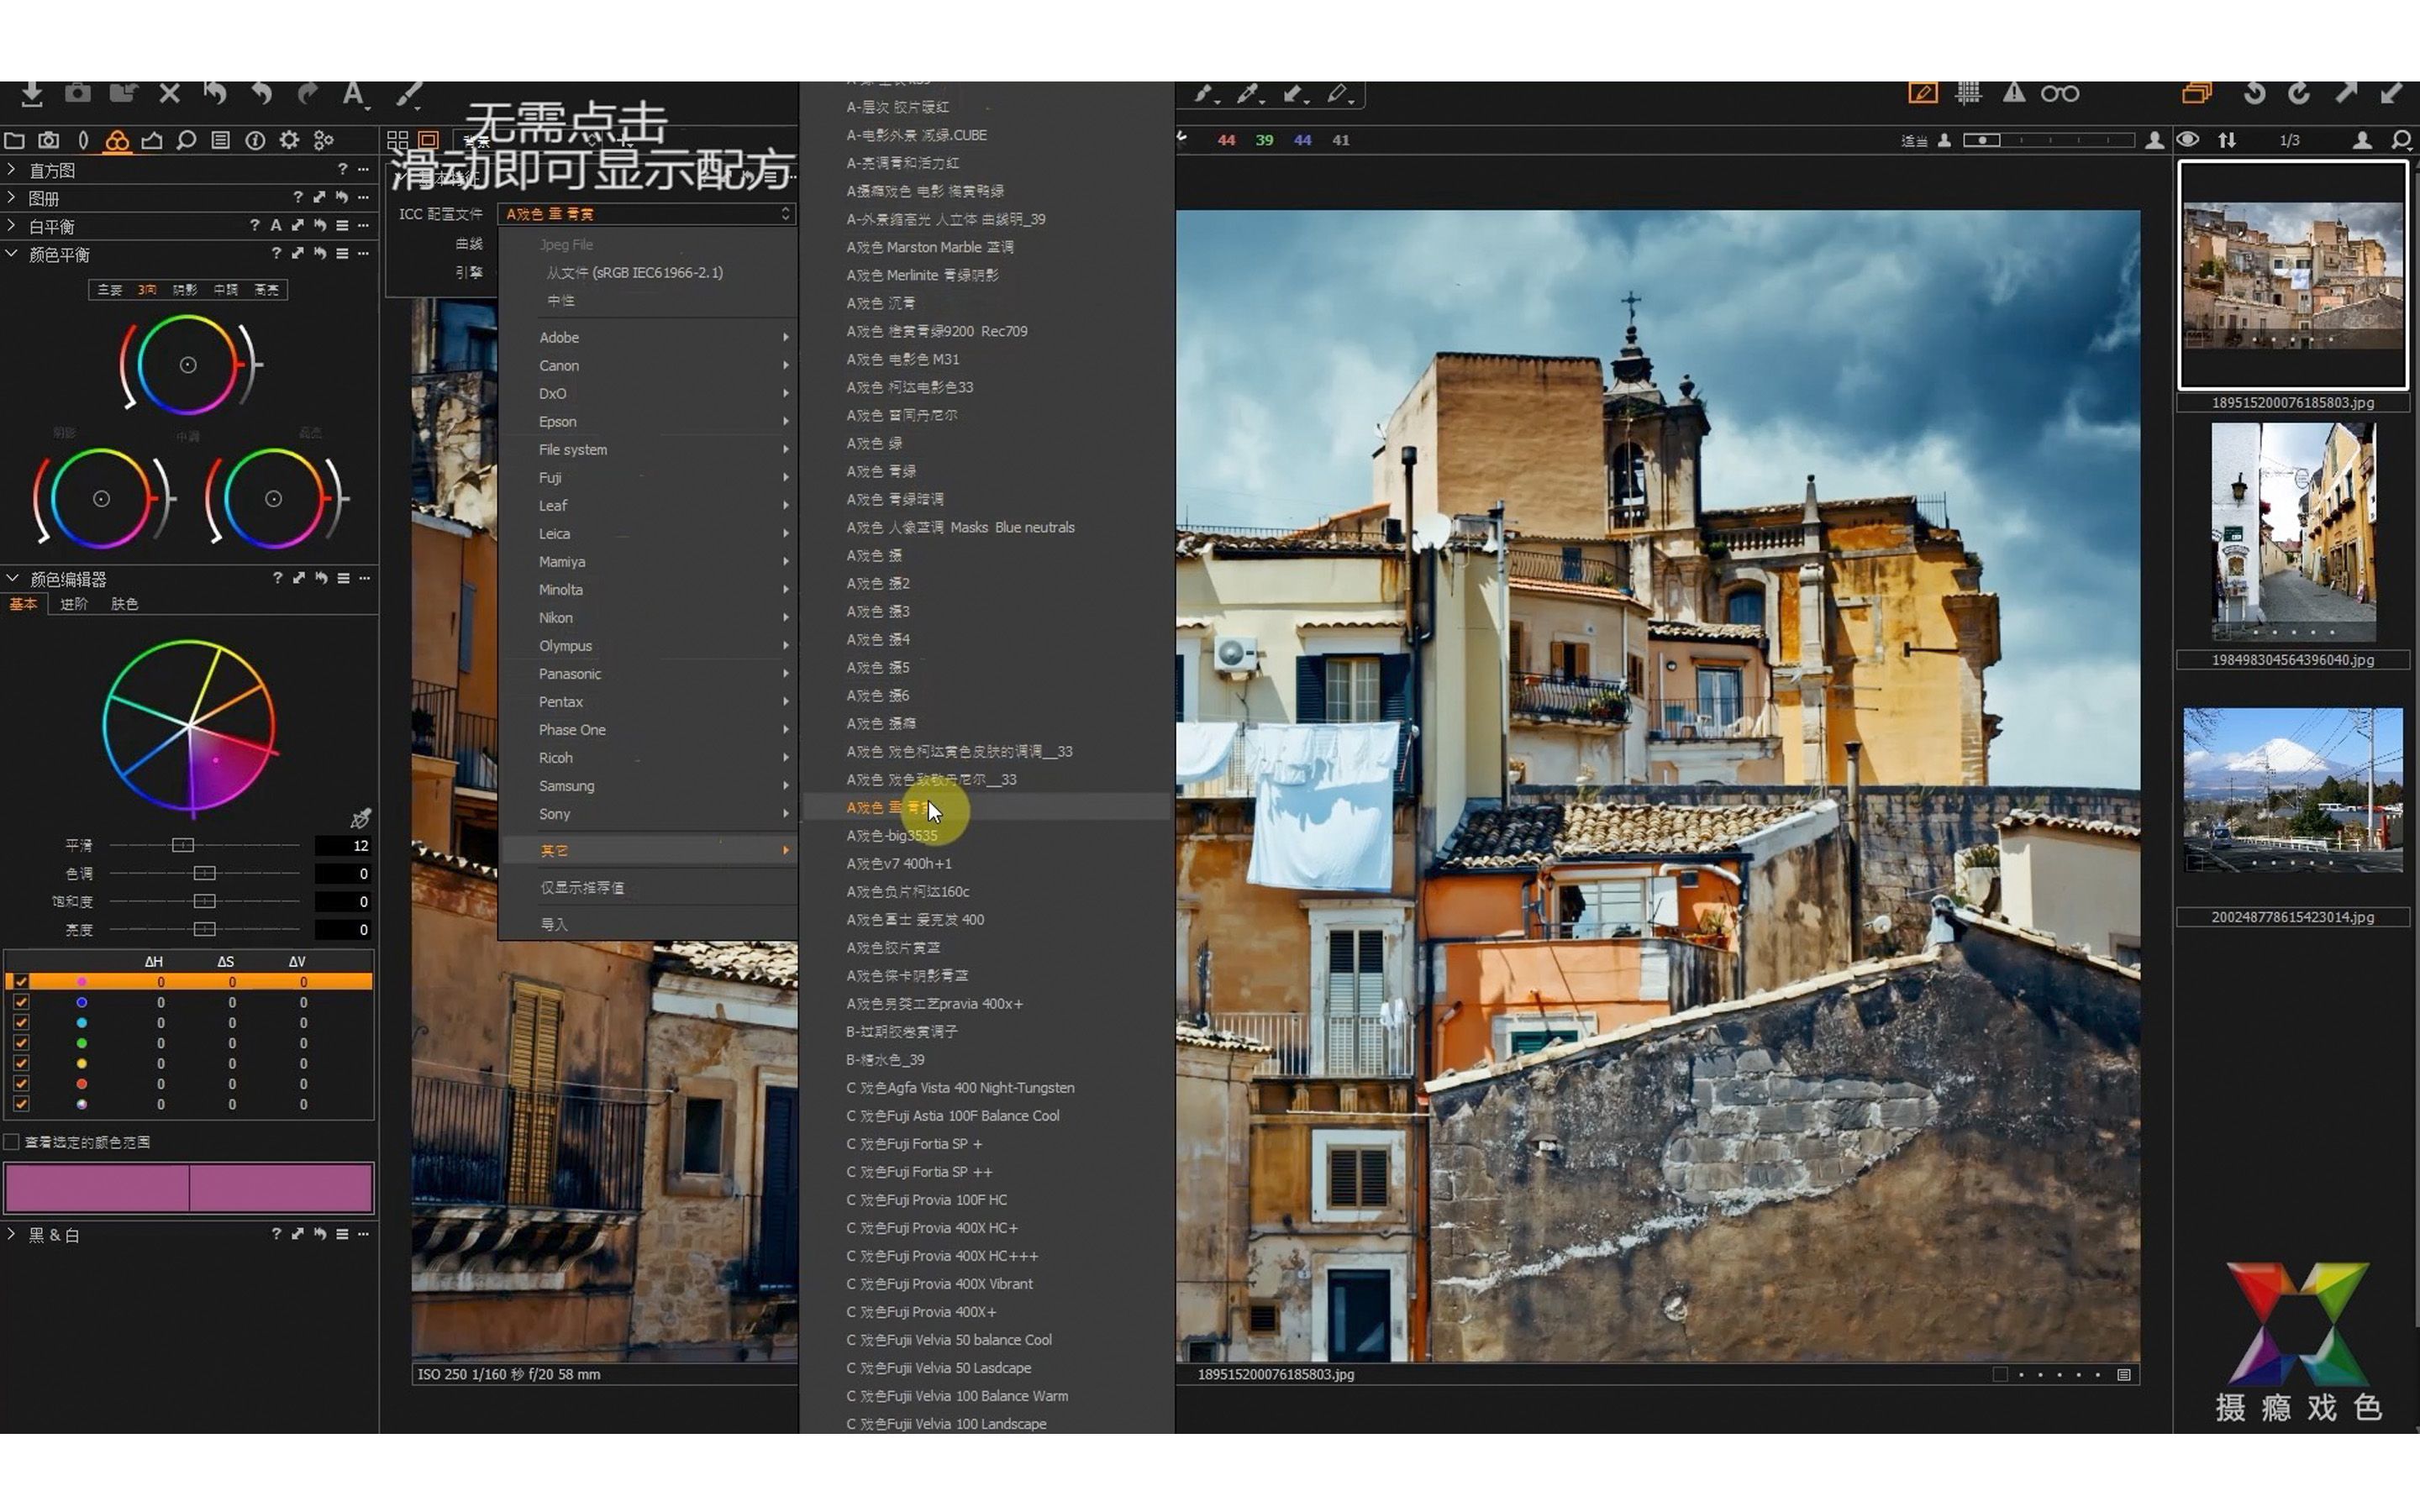Click the 导入 import menu entry

coord(554,924)
